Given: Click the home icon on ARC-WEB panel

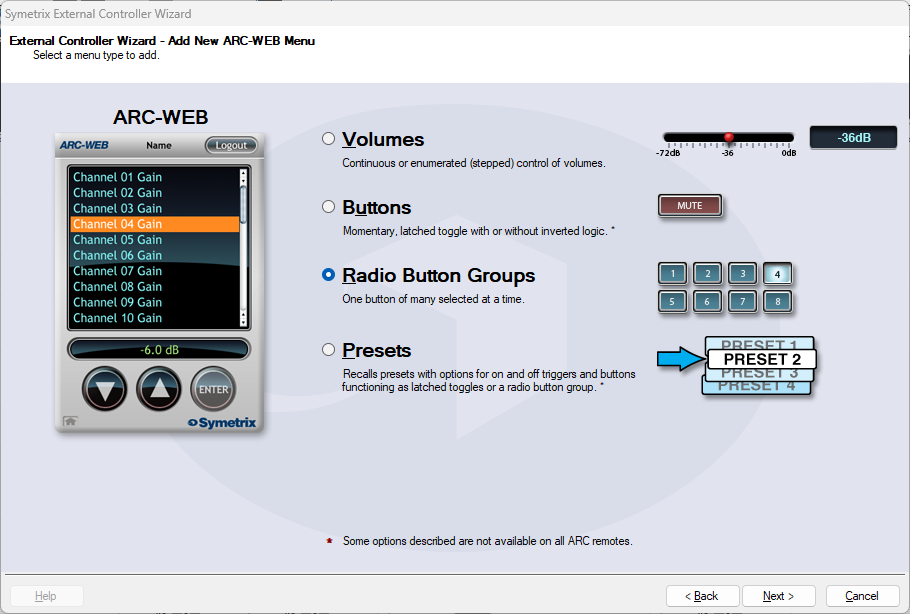Looking at the screenshot, I should [x=70, y=421].
